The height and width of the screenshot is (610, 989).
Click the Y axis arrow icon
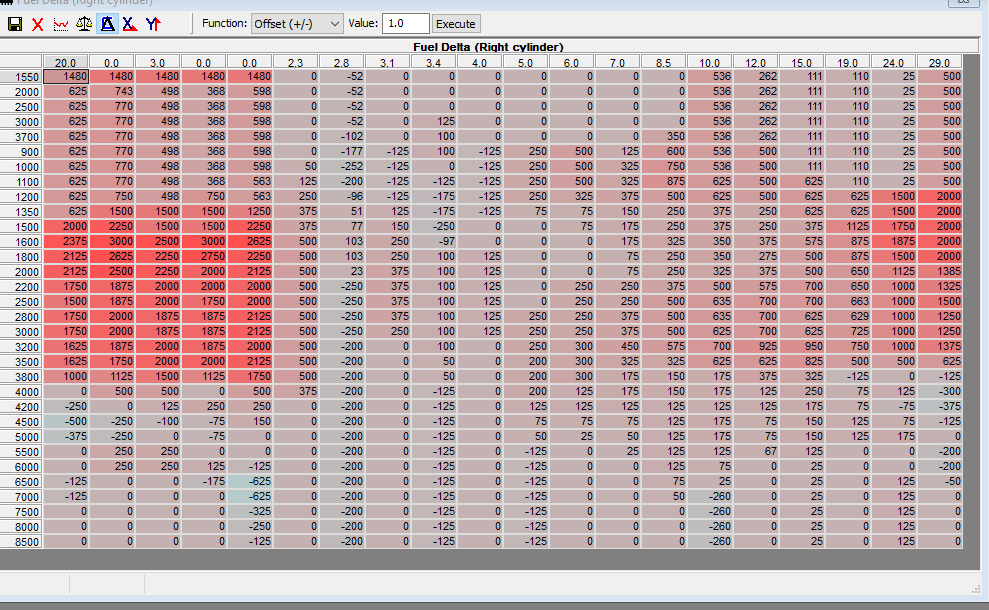click(153, 23)
